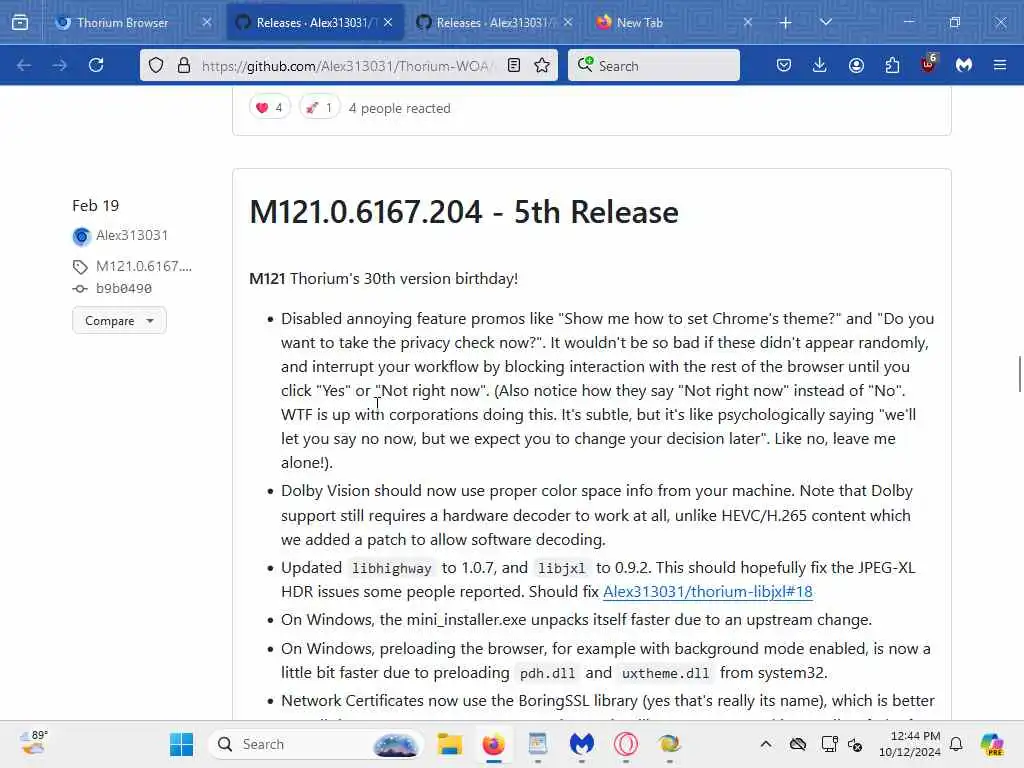
Task: Expand the Compare dropdown
Action: click(x=120, y=321)
